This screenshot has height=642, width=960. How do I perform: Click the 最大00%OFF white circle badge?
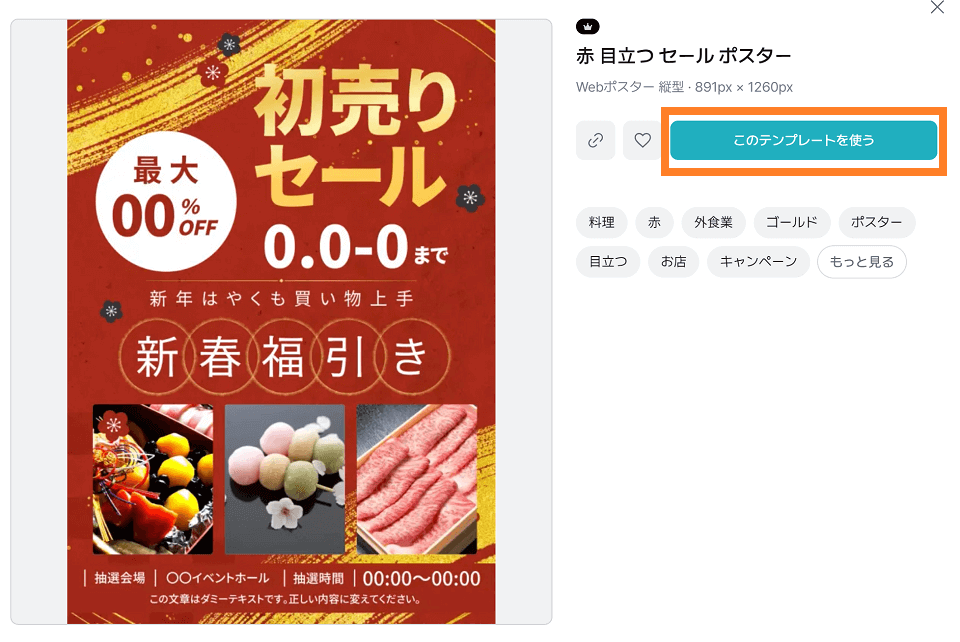pyautogui.click(x=166, y=201)
